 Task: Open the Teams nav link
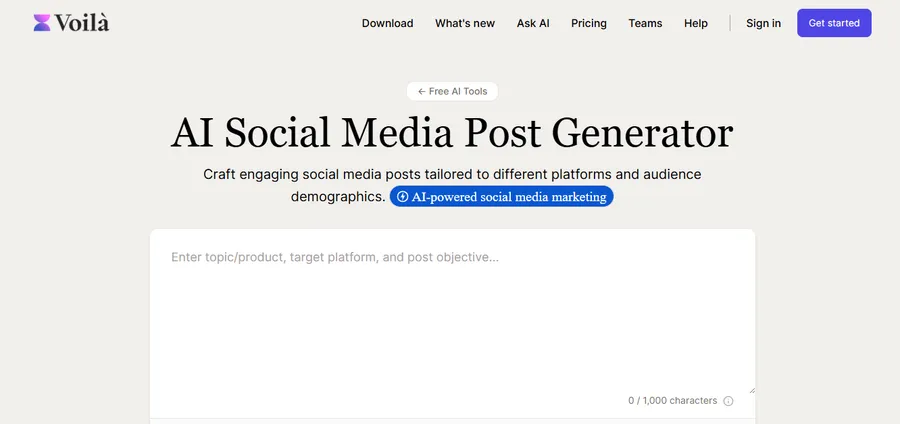[x=645, y=23]
